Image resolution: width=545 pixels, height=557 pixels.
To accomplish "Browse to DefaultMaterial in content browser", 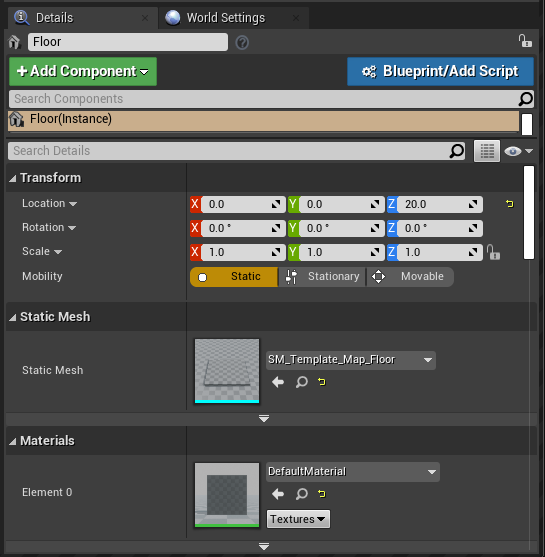I will click(x=302, y=494).
